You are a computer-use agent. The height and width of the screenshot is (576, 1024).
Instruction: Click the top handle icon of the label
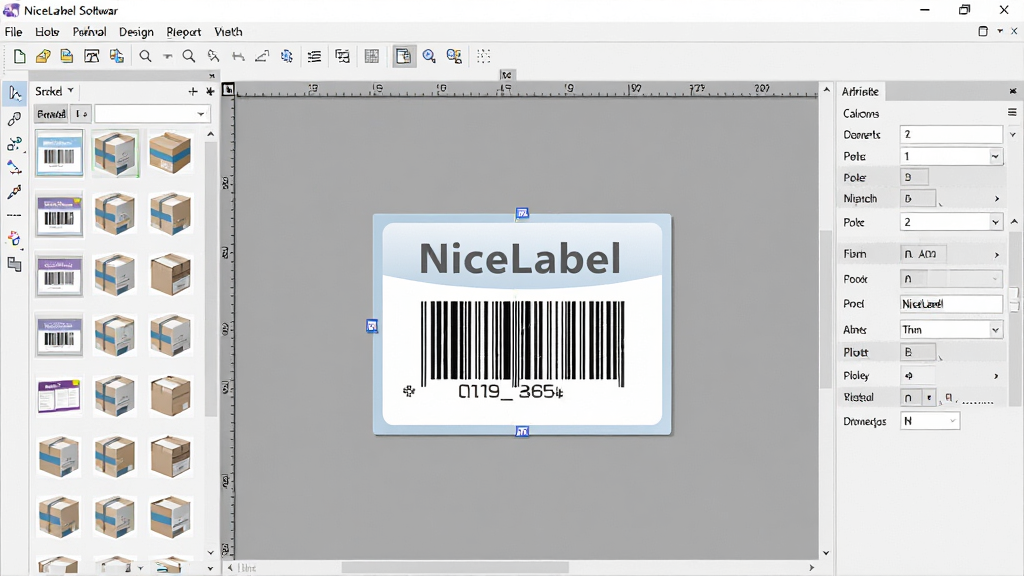522,213
